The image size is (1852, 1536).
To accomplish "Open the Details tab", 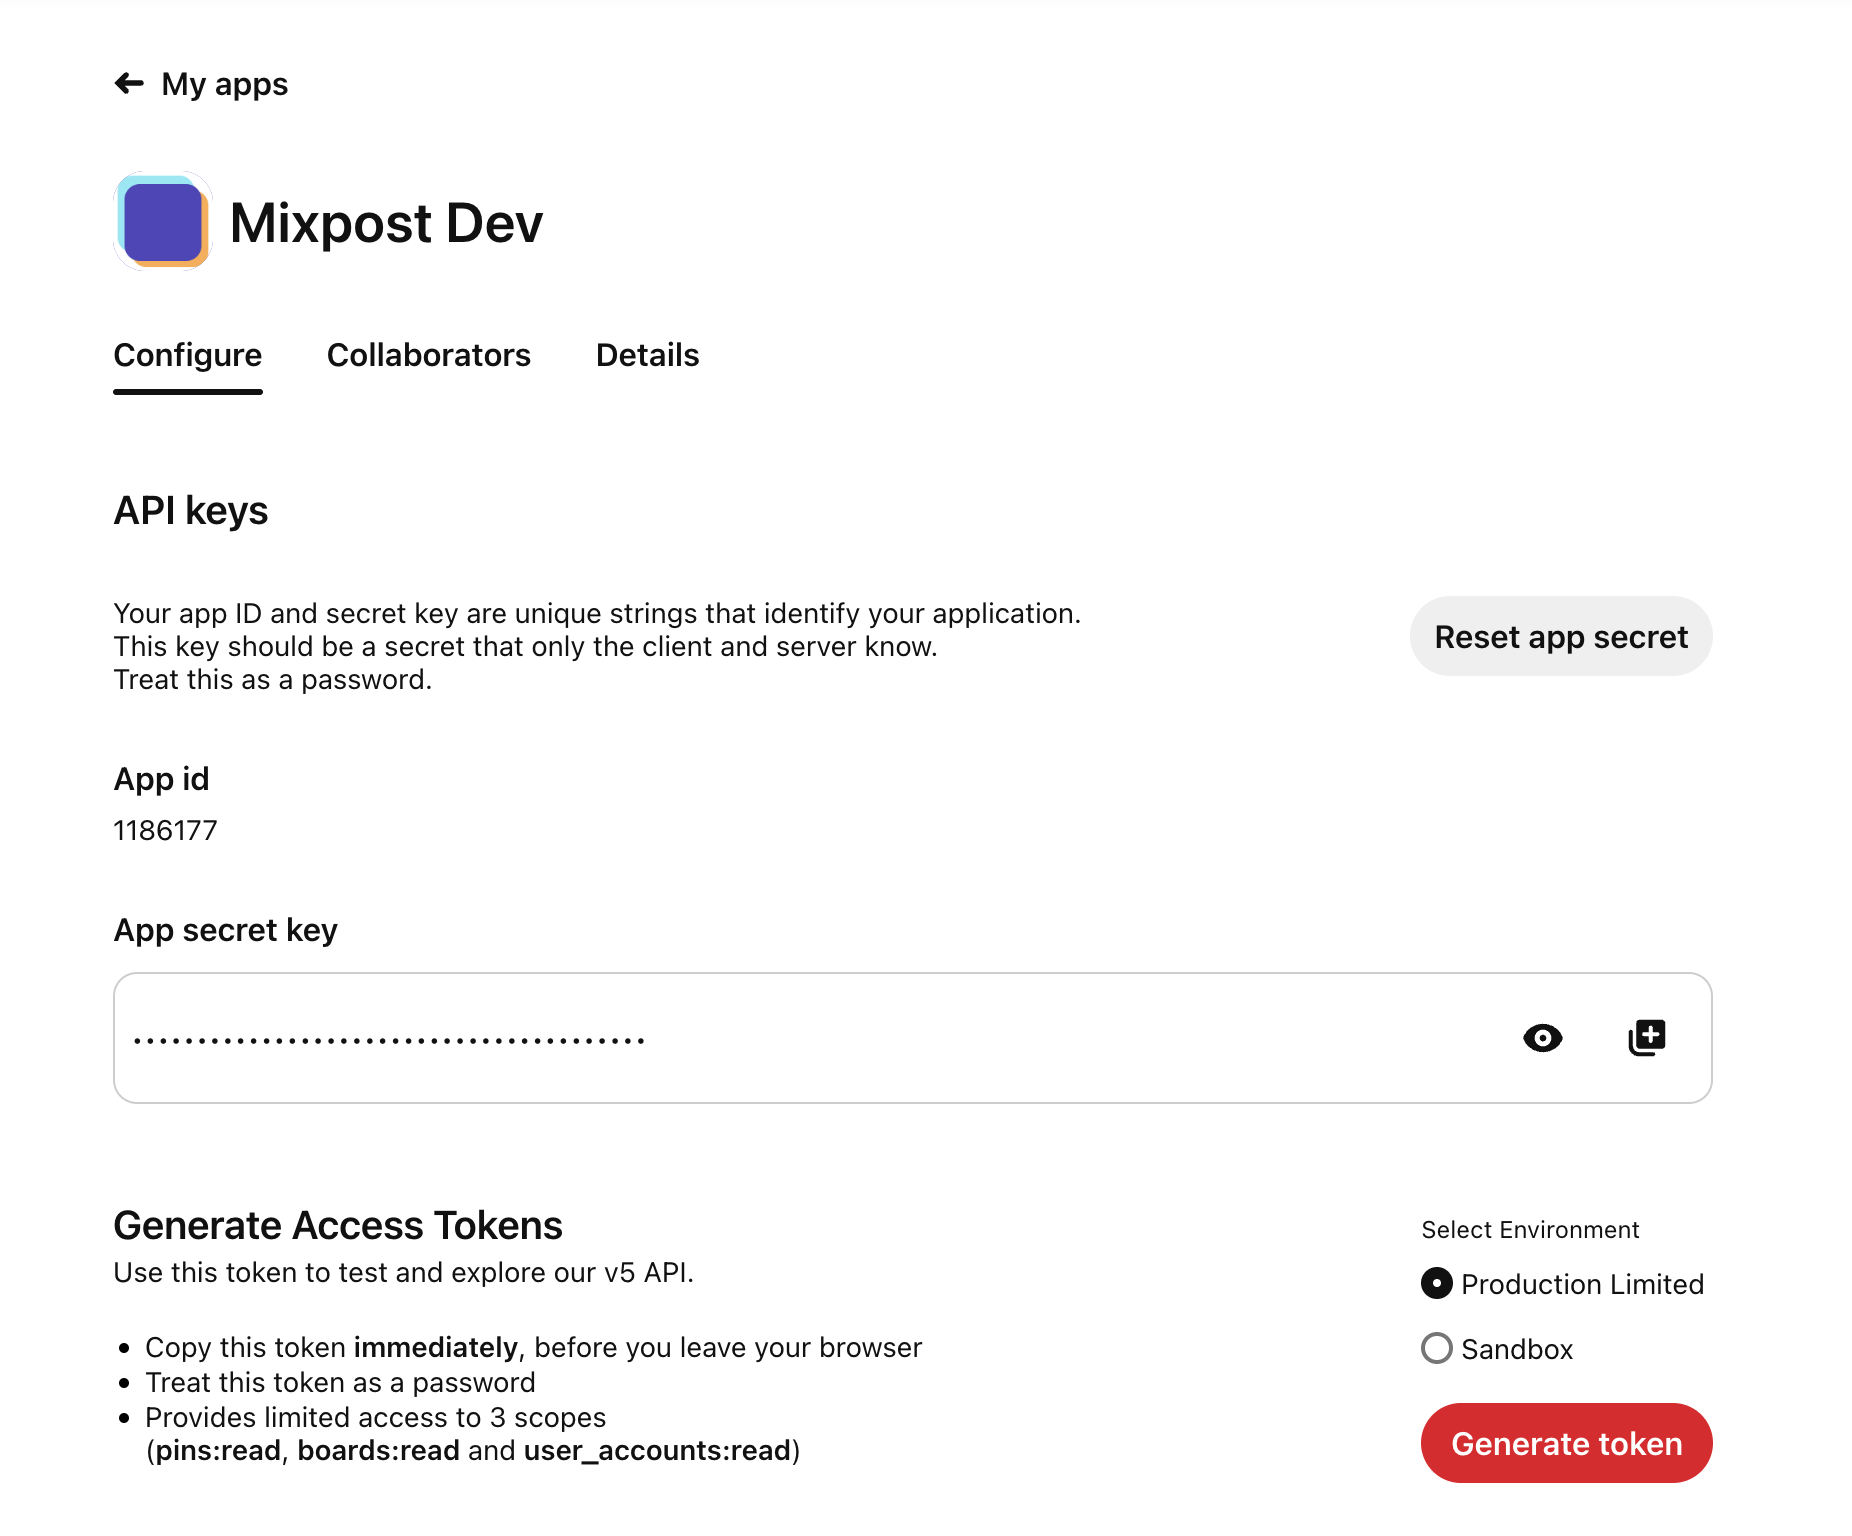I will pyautogui.click(x=648, y=356).
